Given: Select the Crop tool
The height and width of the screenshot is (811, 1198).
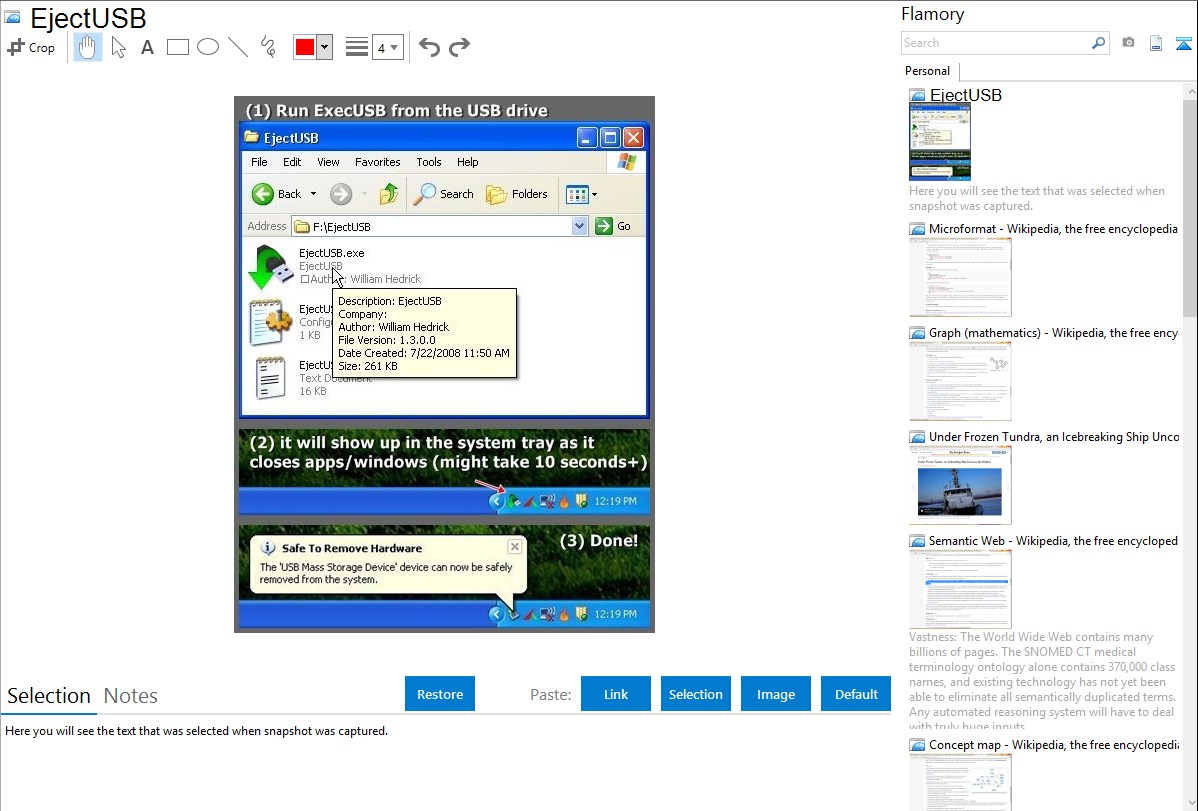Looking at the screenshot, I should pos(31,47).
